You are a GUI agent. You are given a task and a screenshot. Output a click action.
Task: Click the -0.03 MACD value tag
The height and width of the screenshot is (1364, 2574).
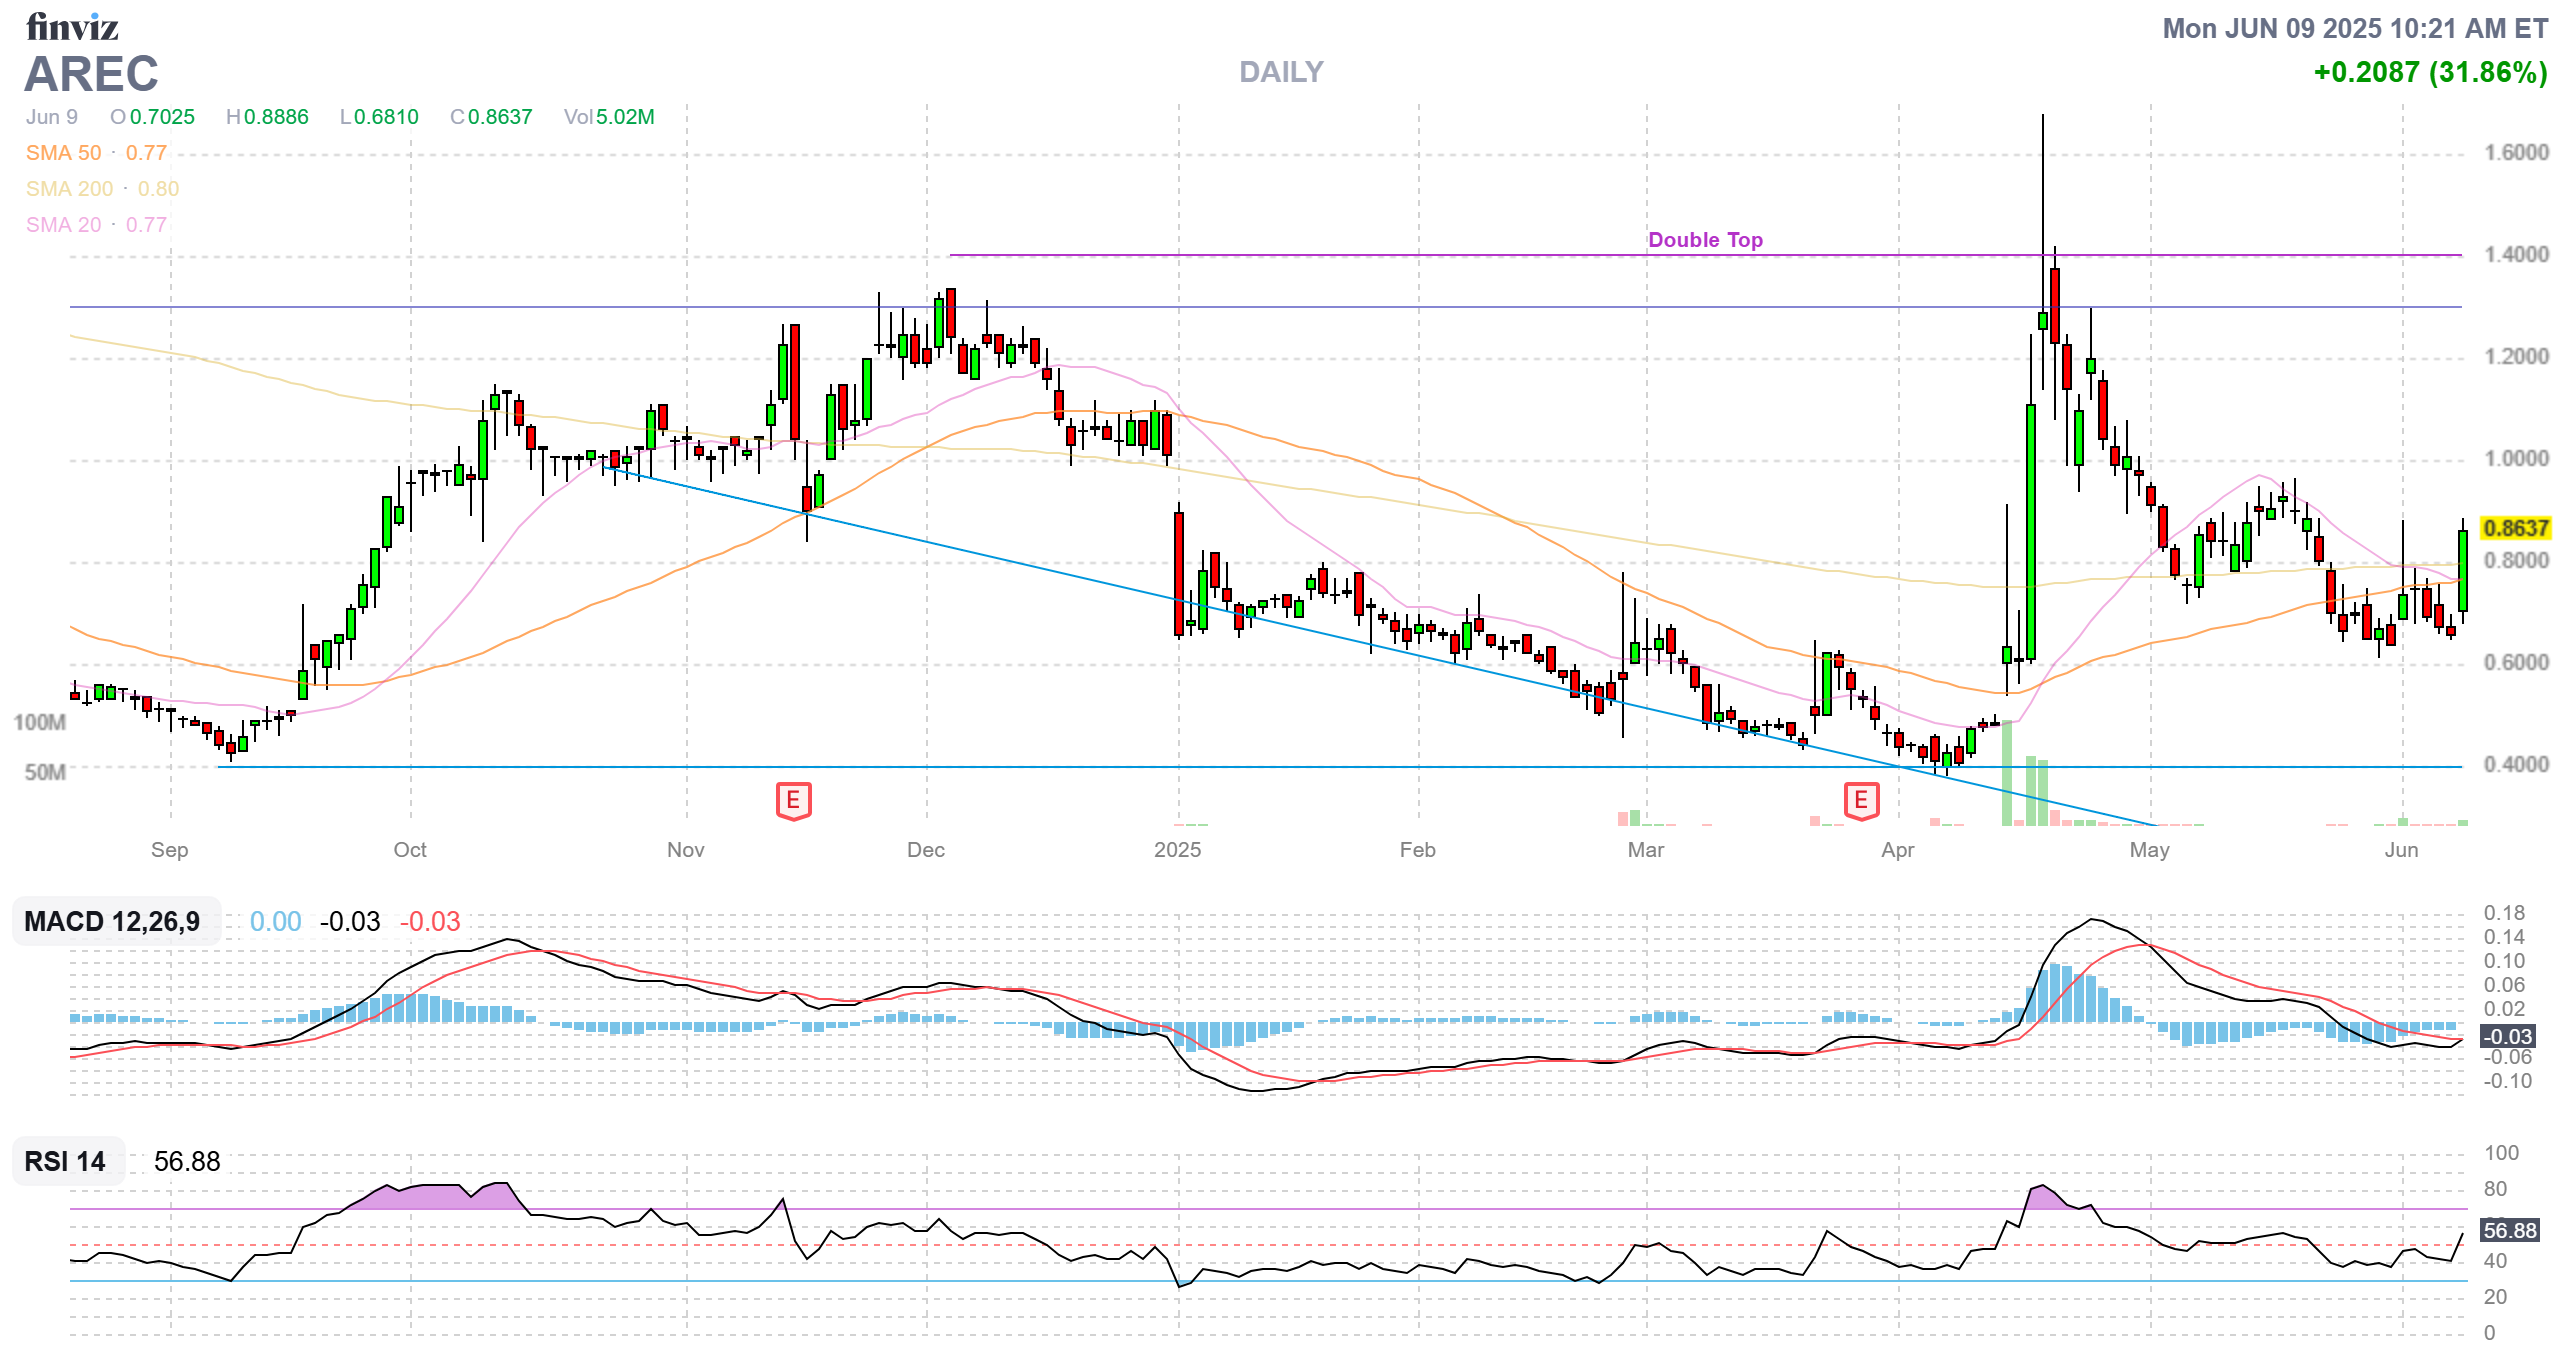pos(2507,1037)
